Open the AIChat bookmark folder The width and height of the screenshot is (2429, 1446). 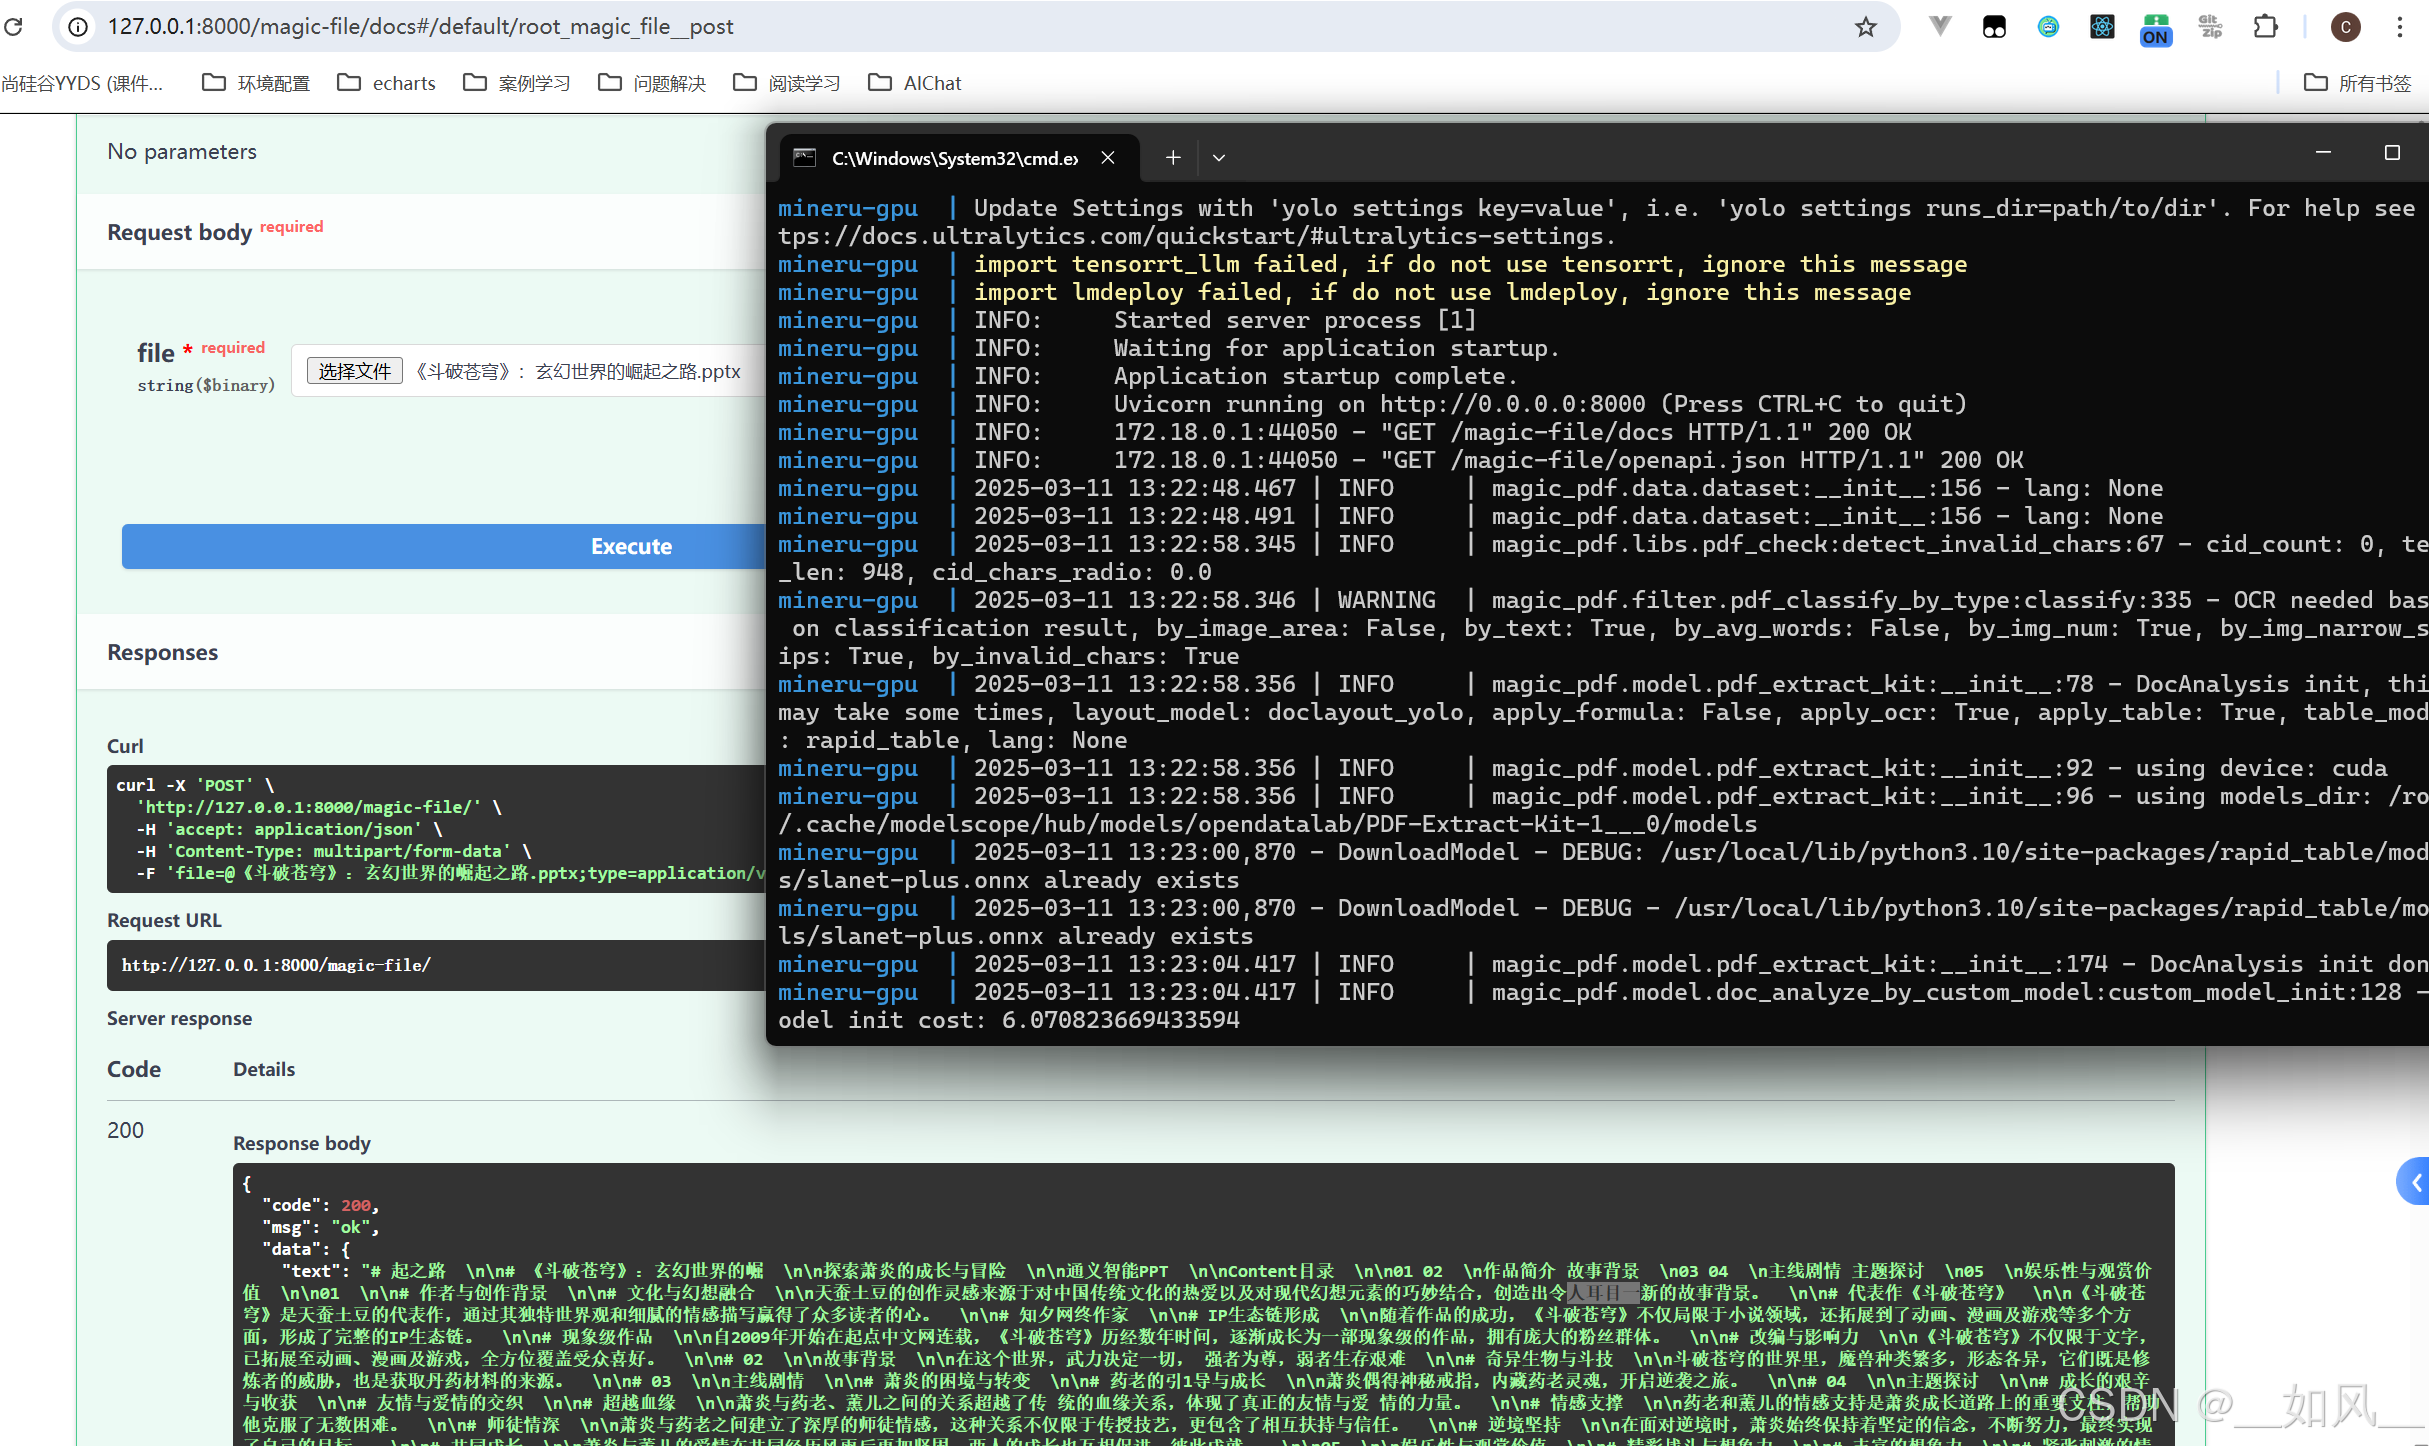914,83
